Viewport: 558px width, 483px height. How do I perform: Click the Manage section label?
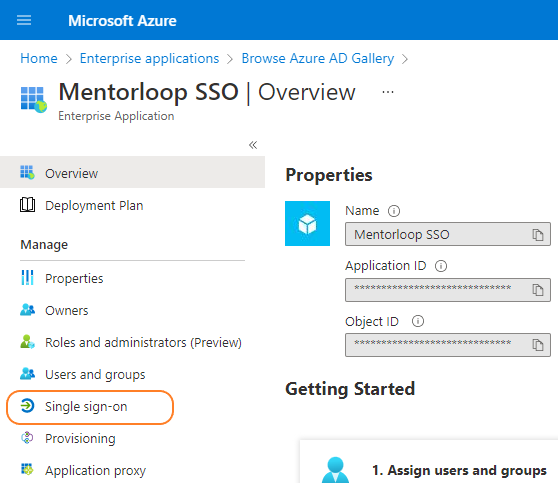(x=44, y=245)
